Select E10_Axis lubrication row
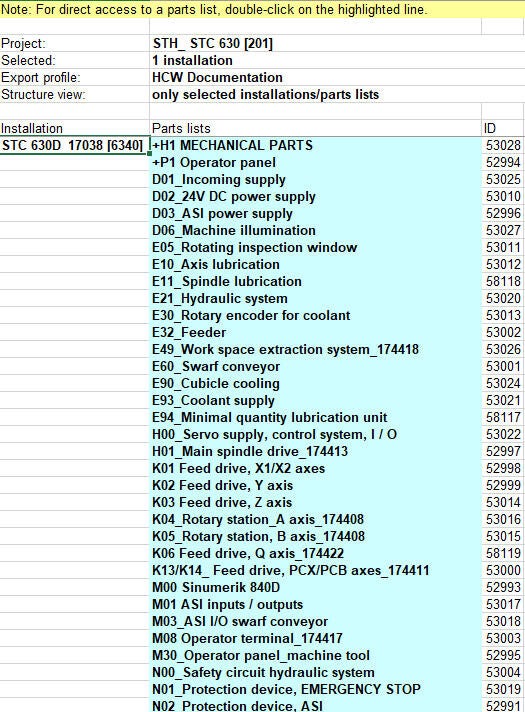Screen dimensions: 525x712 (x=315, y=264)
